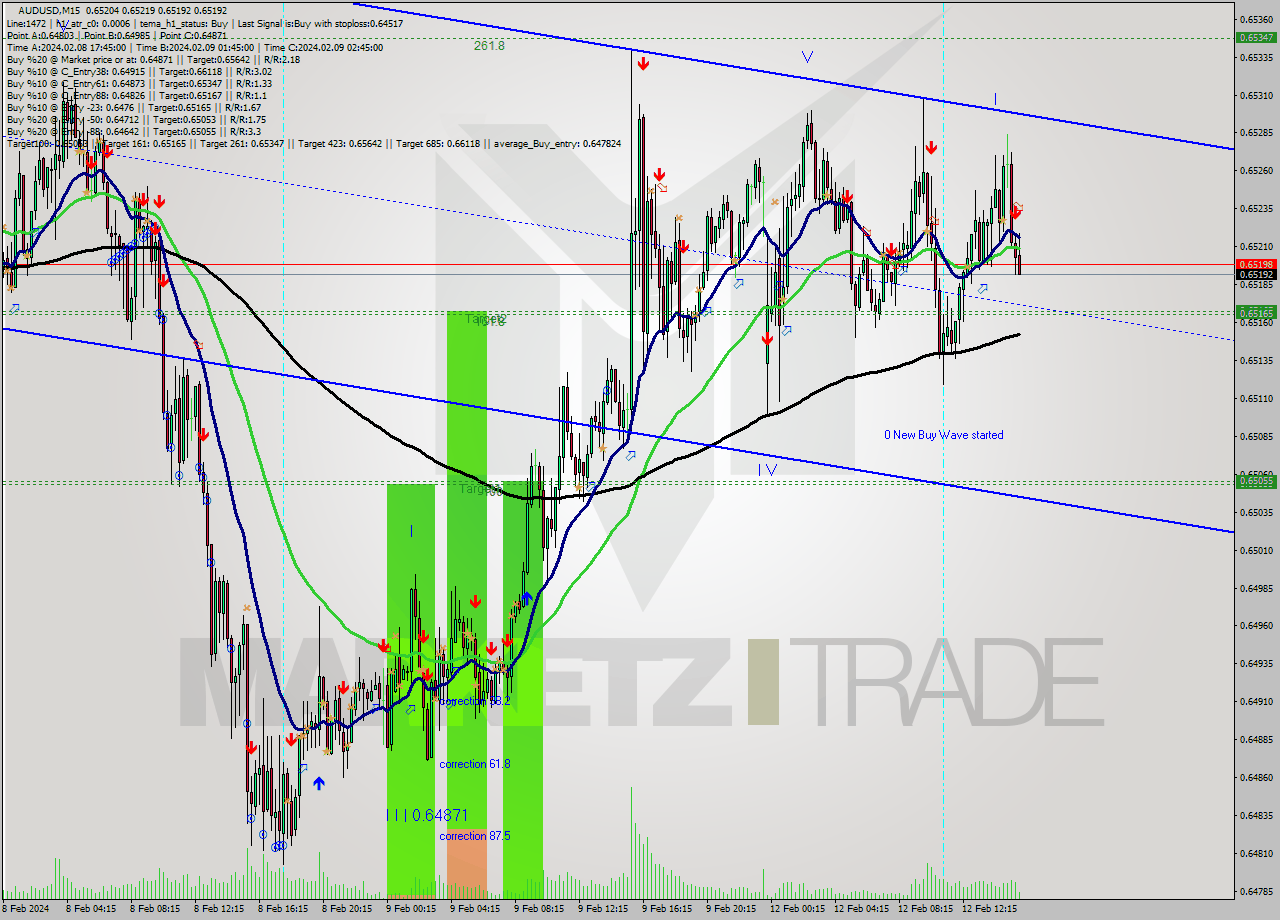Click the black 0.65192 current price tag
Screen dimensions: 1280x920
pyautogui.click(x=1257, y=274)
